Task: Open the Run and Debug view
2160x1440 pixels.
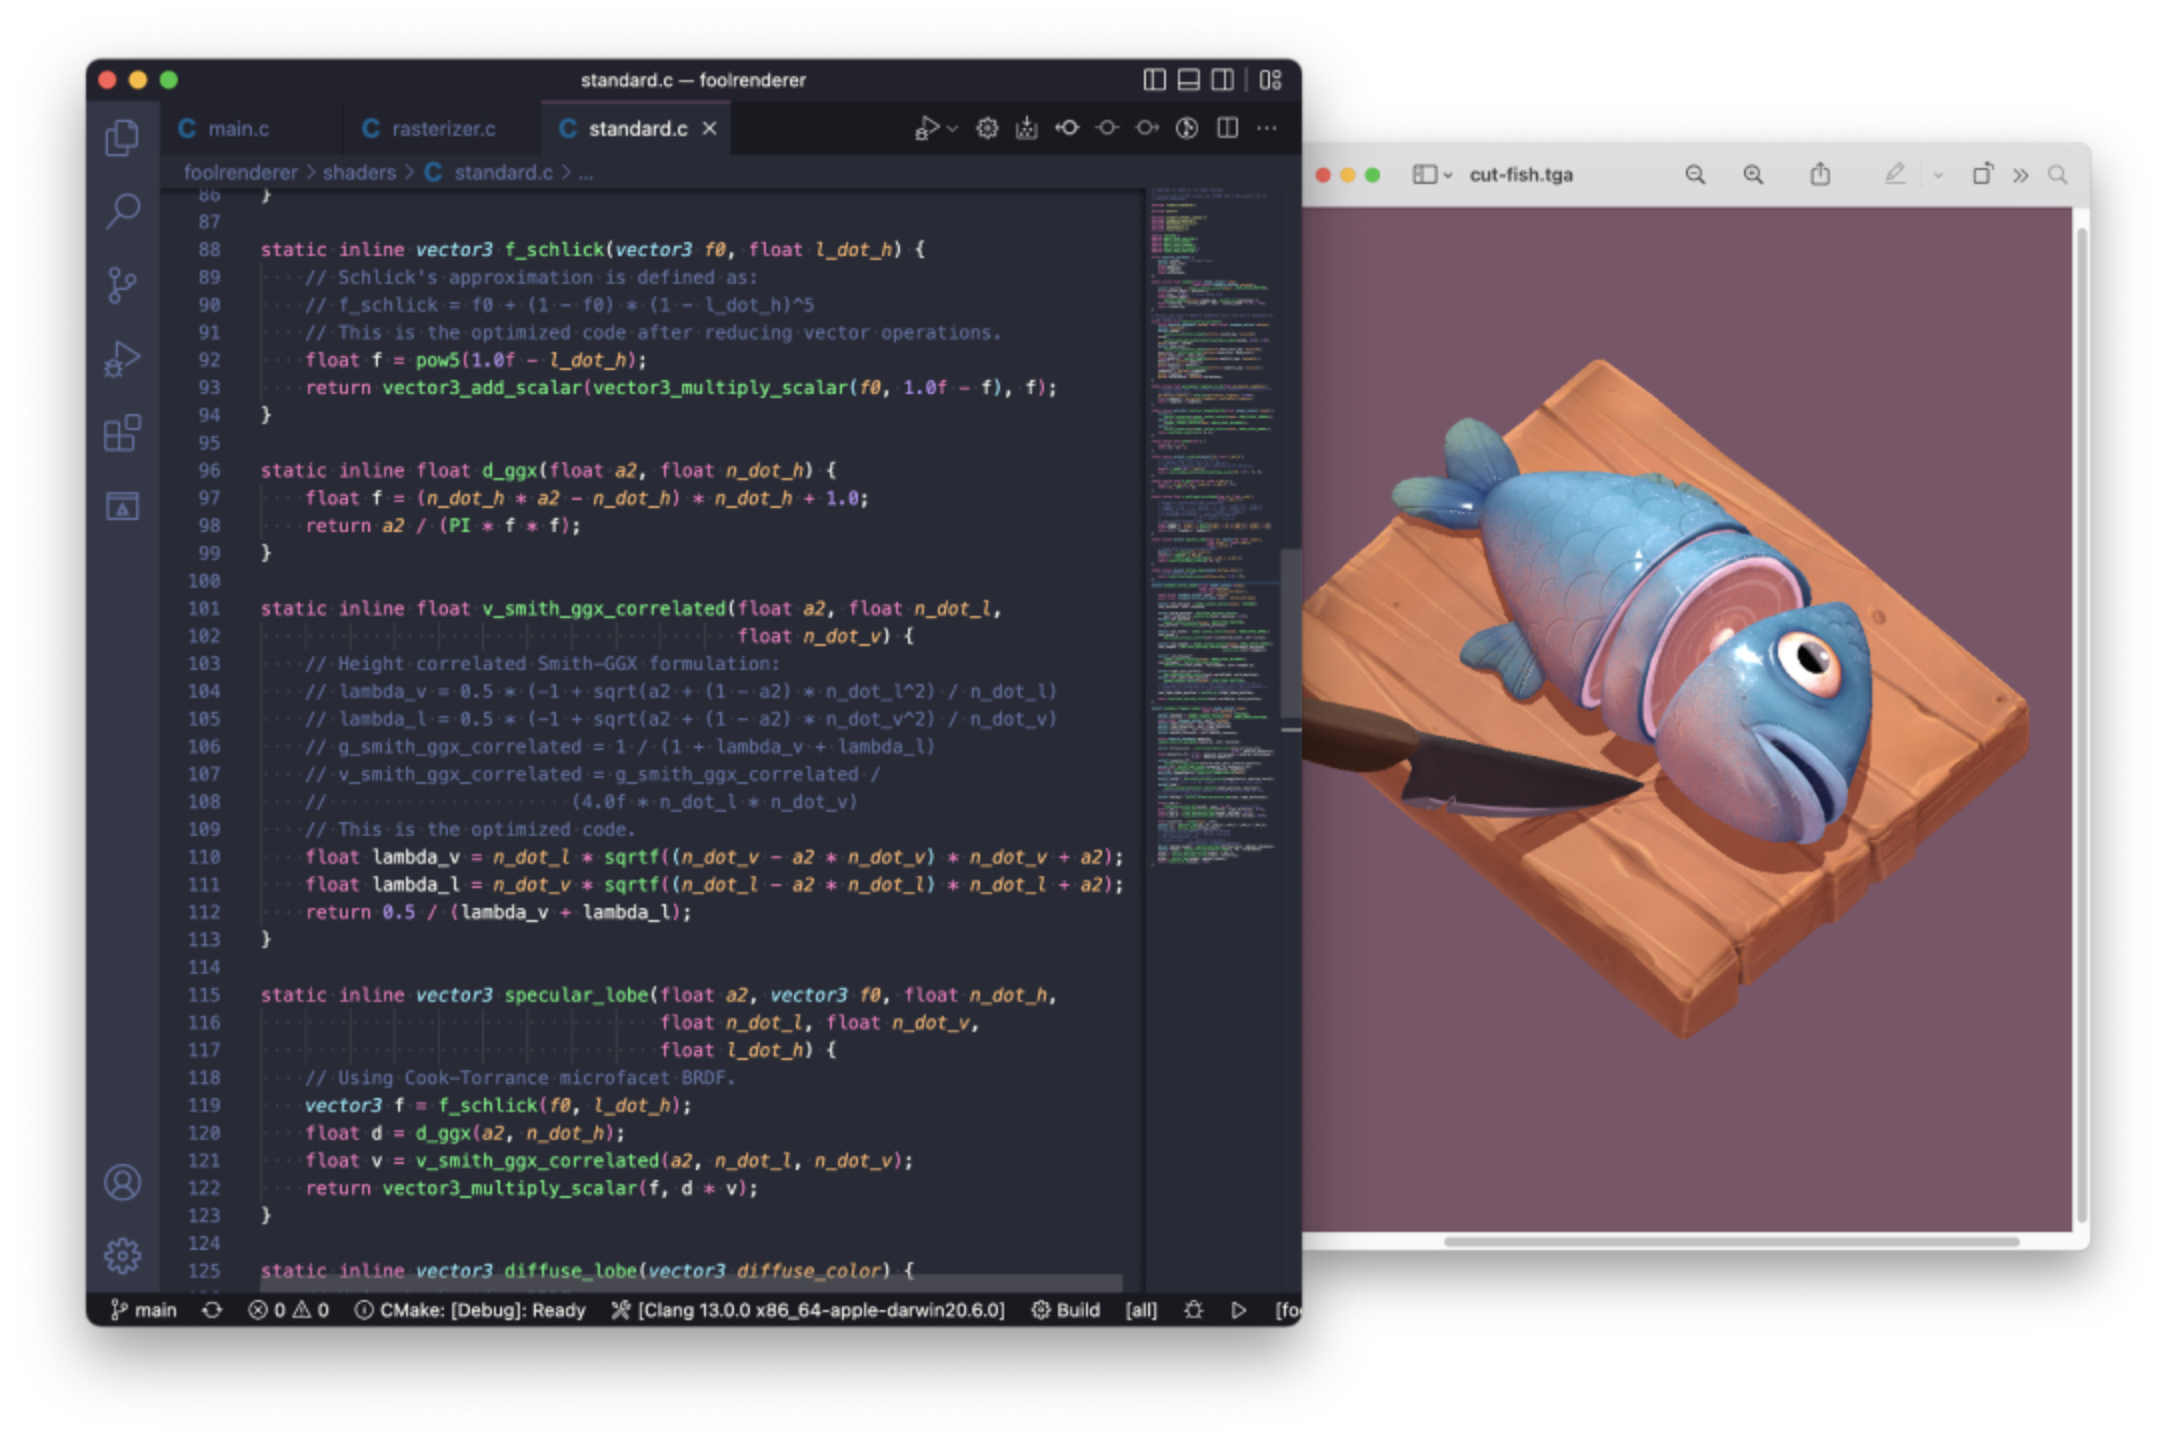Action: (122, 359)
